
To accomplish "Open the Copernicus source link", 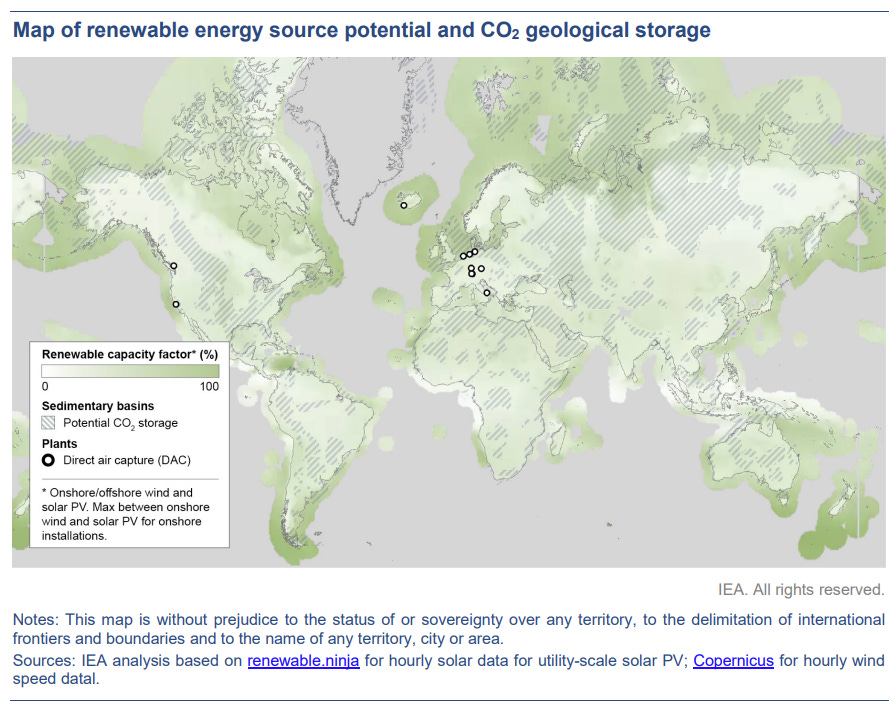I will coord(733,661).
